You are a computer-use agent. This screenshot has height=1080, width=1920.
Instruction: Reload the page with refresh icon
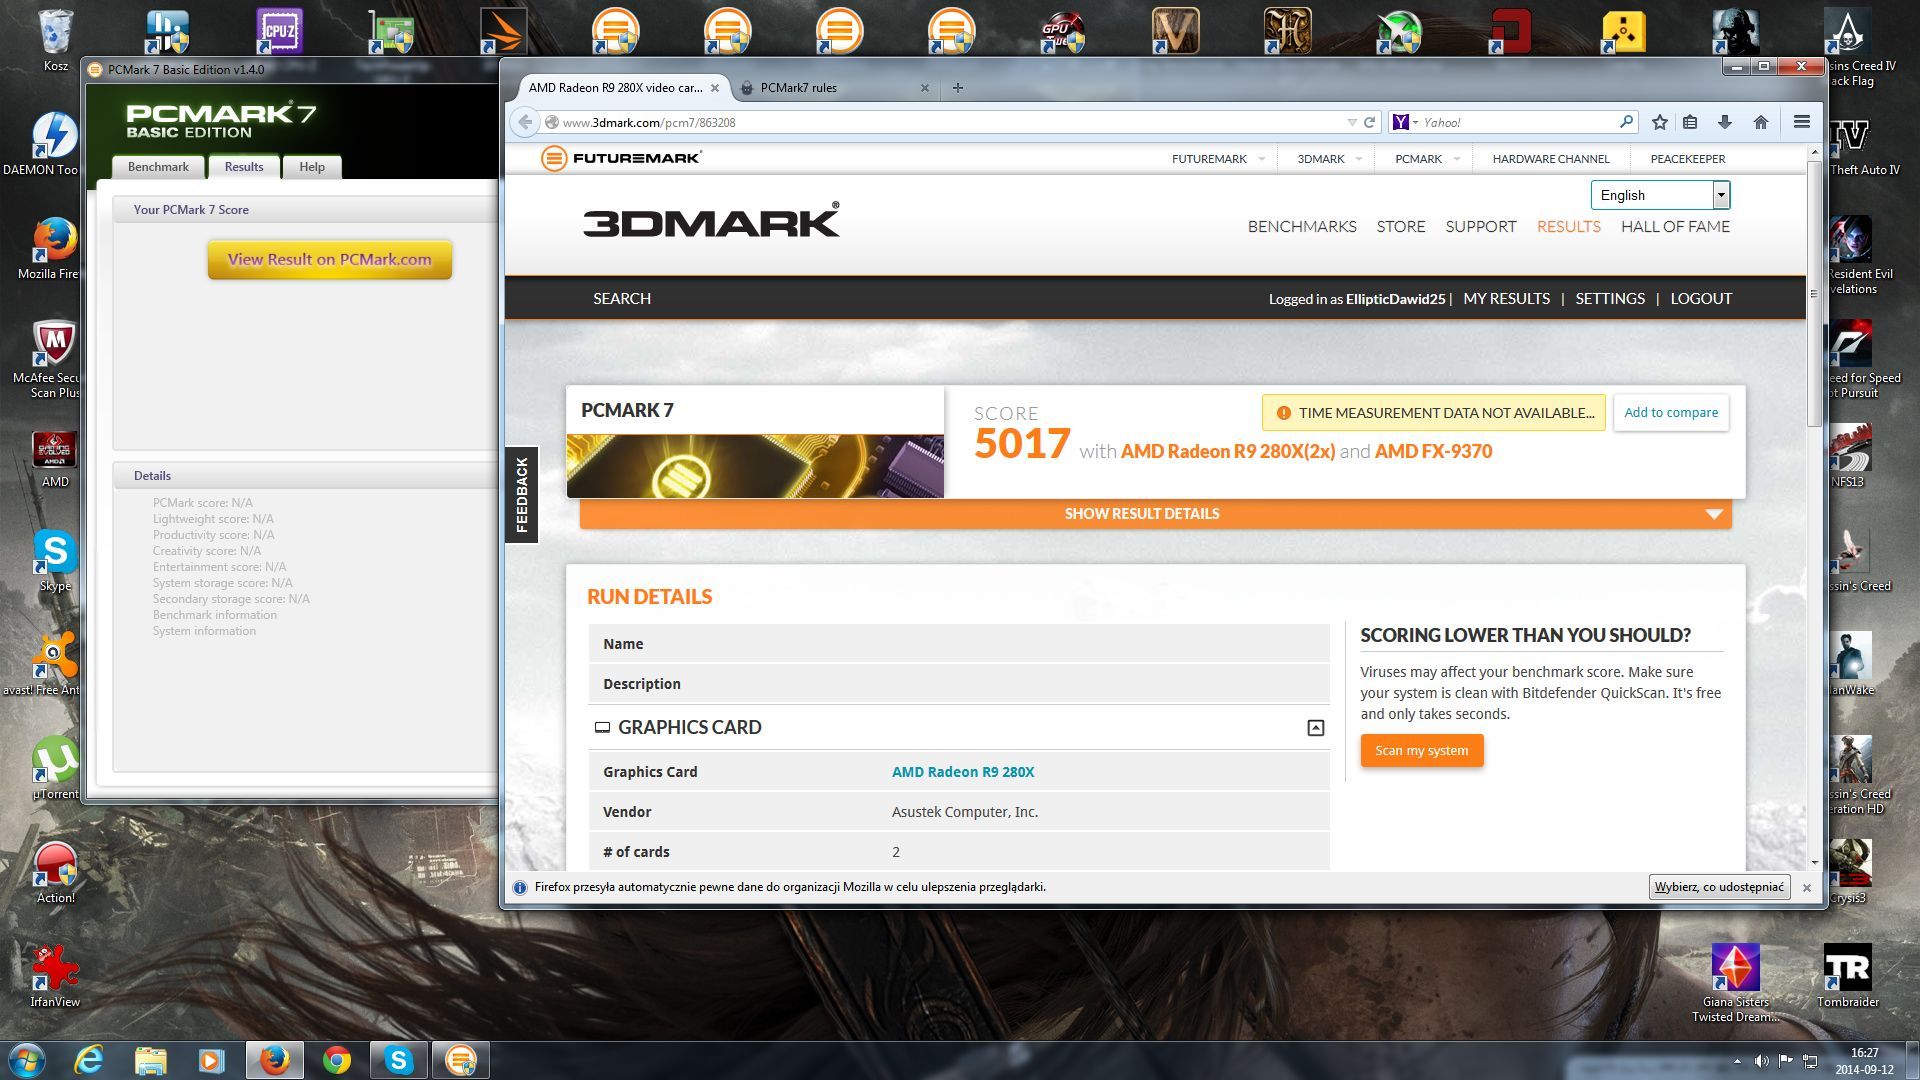pos(1369,122)
